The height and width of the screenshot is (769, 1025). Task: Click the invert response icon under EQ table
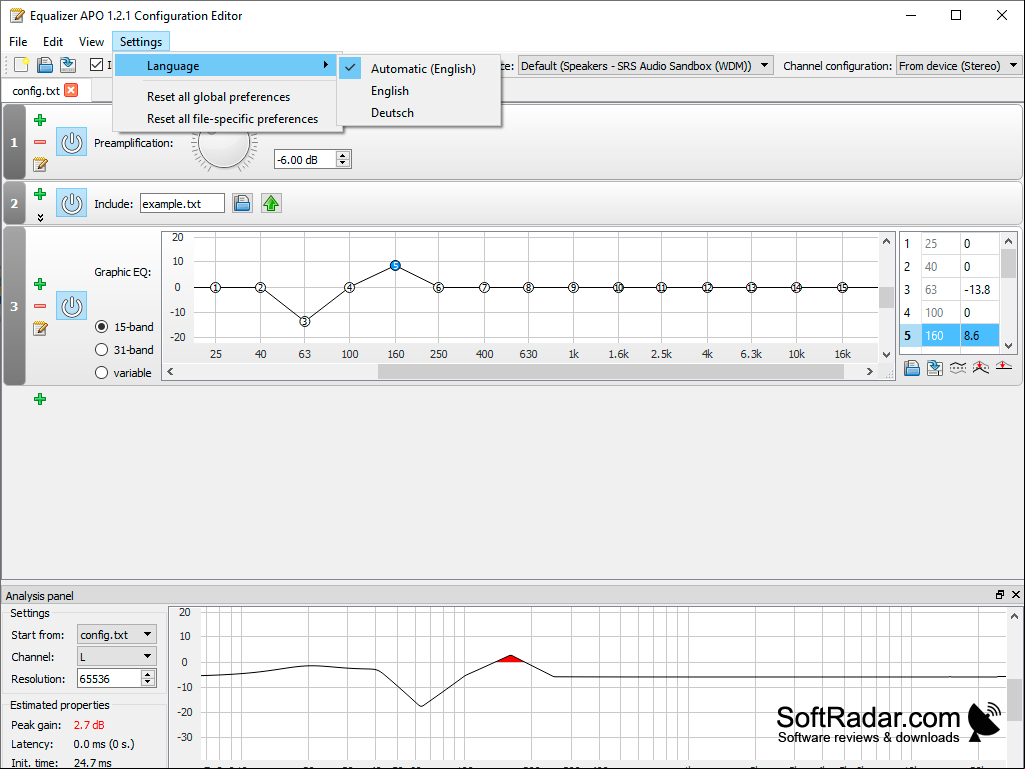958,368
